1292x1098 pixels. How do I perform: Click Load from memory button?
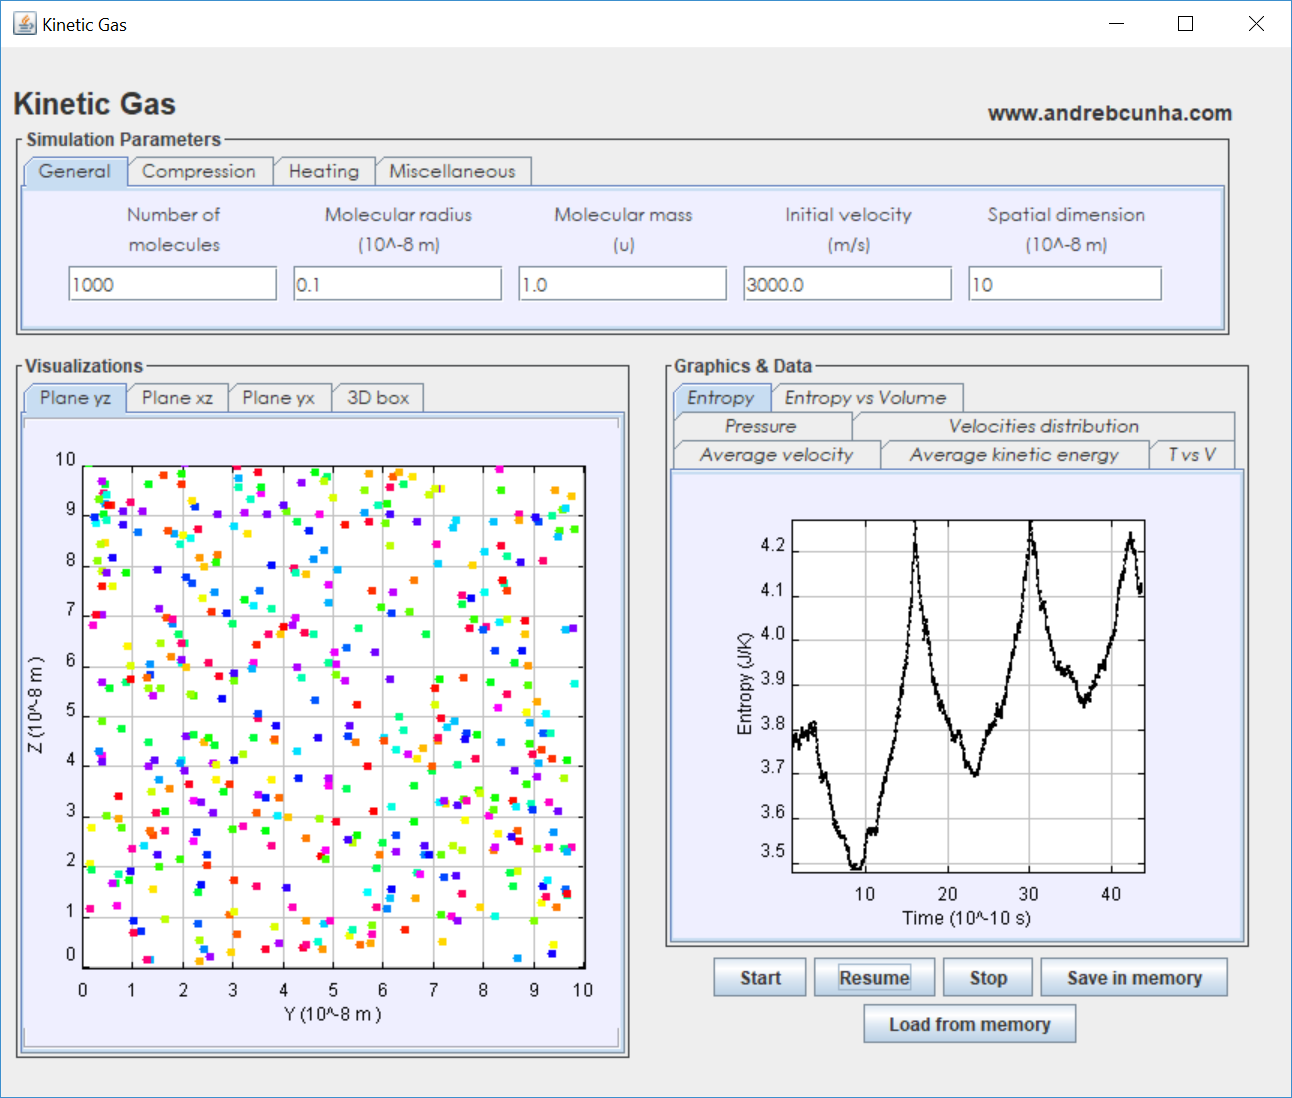pyautogui.click(x=970, y=1024)
